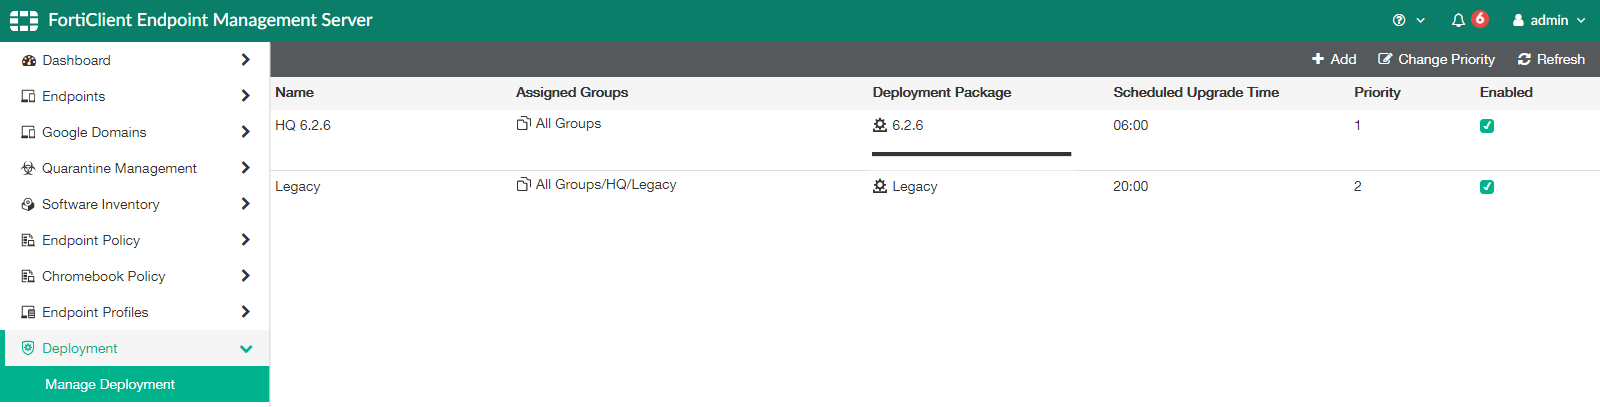Click the 06:00 scheduled time cell
Screen dimensions: 1600x407
click(x=1131, y=125)
